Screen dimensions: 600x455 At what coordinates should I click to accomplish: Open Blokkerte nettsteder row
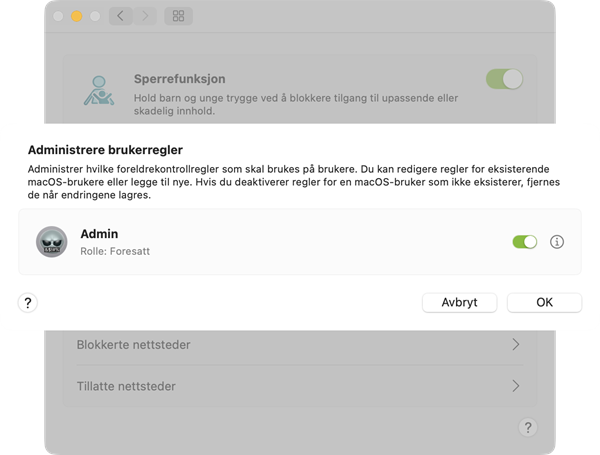pyautogui.click(x=300, y=344)
